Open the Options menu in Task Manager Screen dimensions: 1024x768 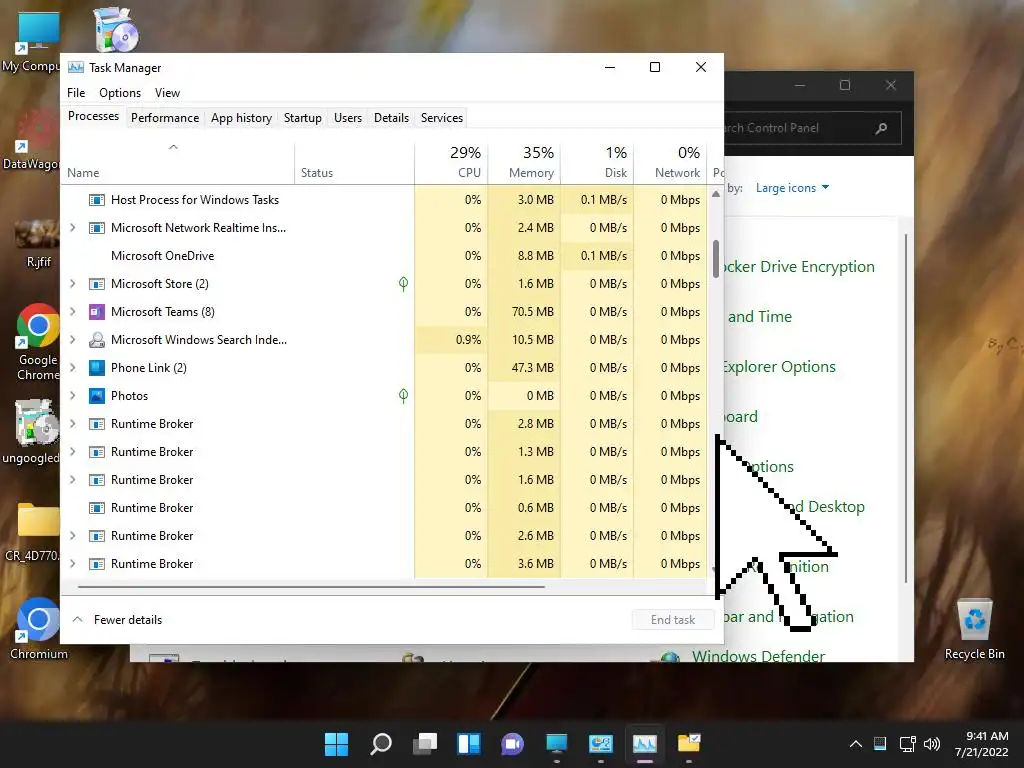pyautogui.click(x=120, y=93)
